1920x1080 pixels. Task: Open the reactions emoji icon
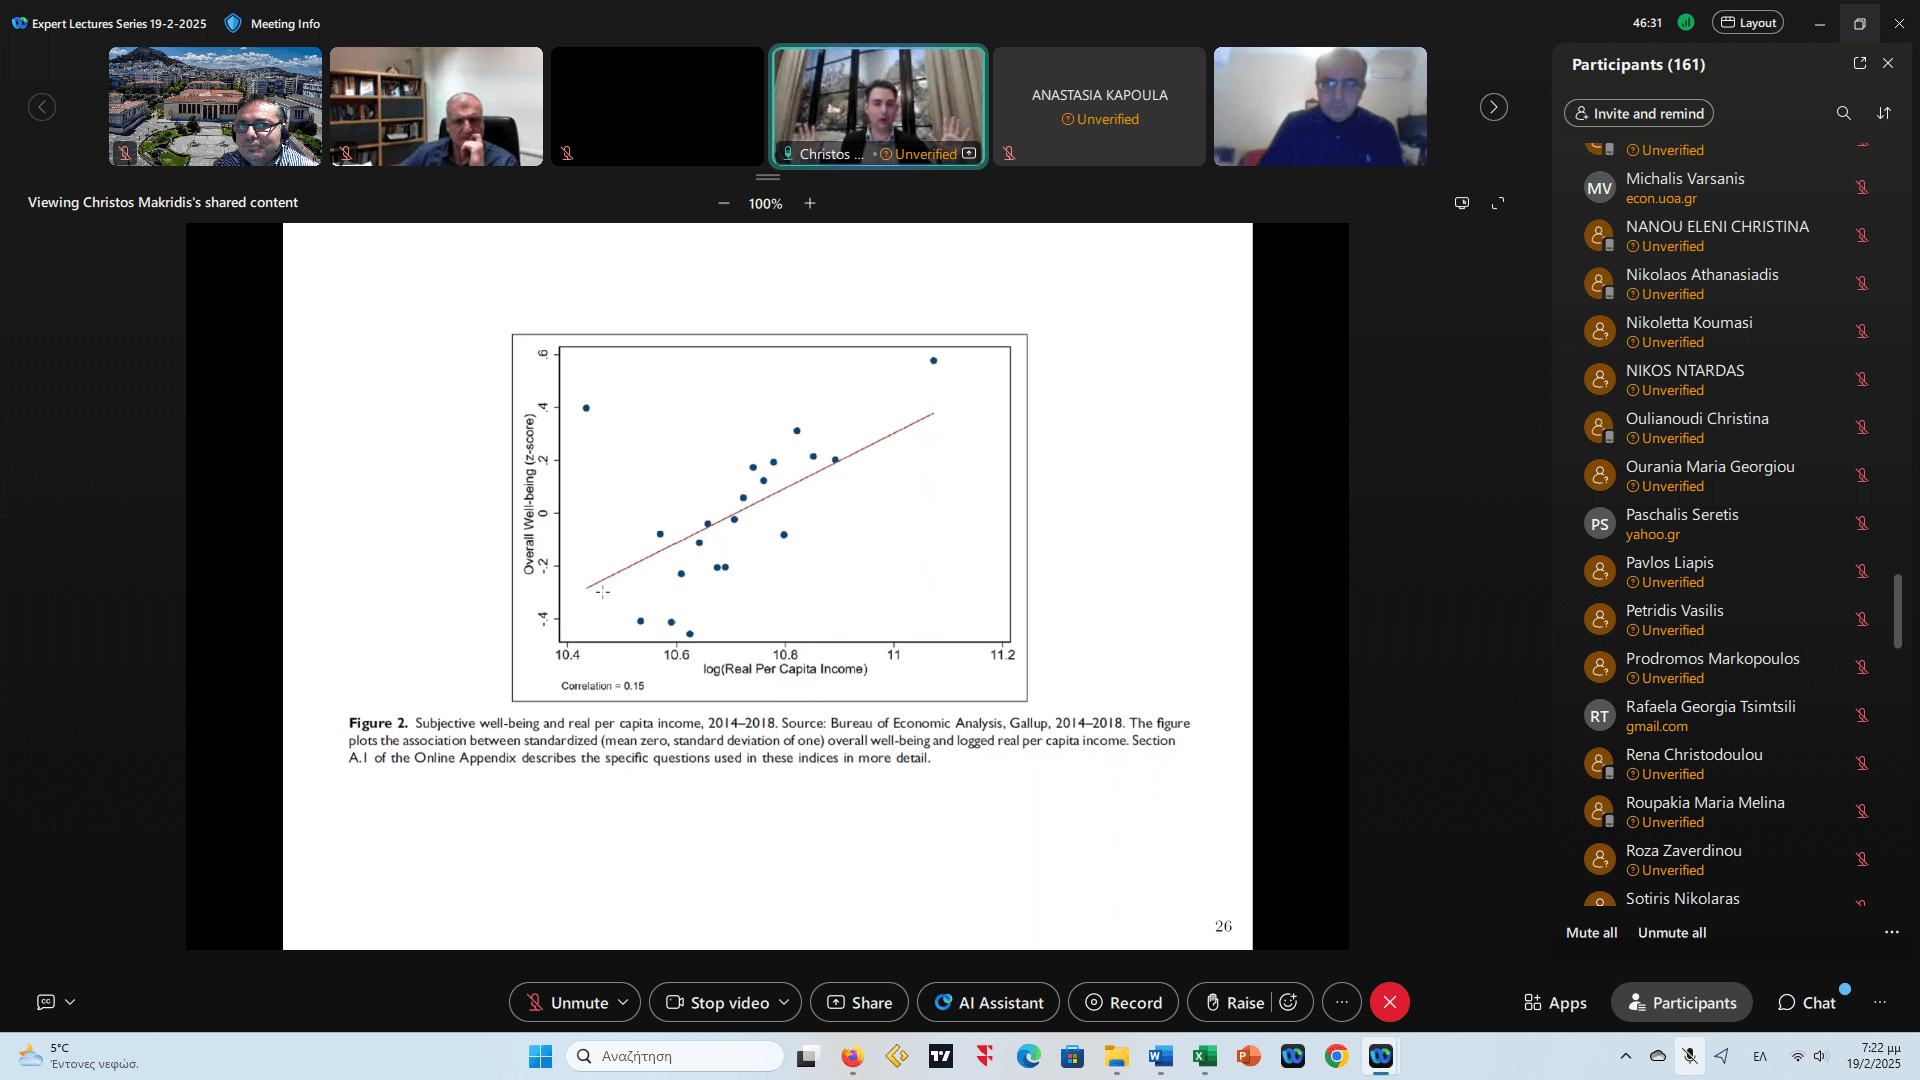point(1289,1002)
